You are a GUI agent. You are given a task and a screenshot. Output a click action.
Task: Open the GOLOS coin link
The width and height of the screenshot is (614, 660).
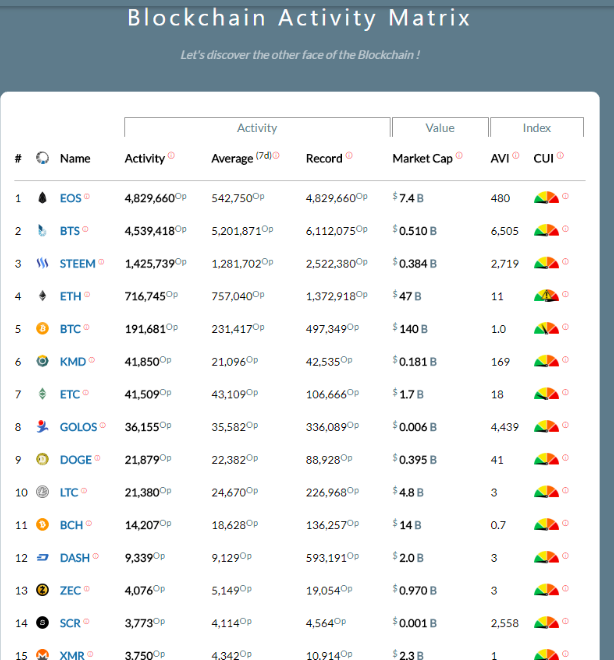78,427
